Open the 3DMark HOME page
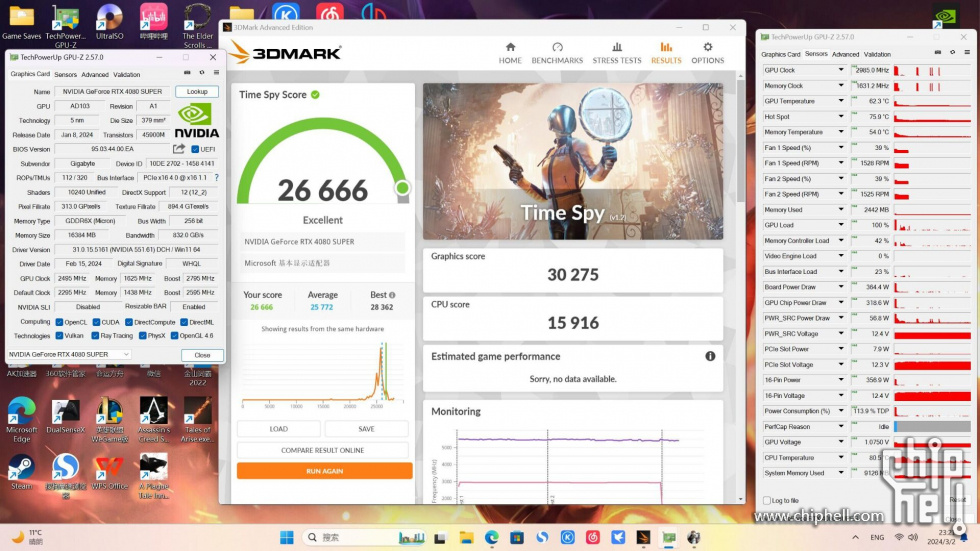Viewport: 980px width, 551px height. 510,53
